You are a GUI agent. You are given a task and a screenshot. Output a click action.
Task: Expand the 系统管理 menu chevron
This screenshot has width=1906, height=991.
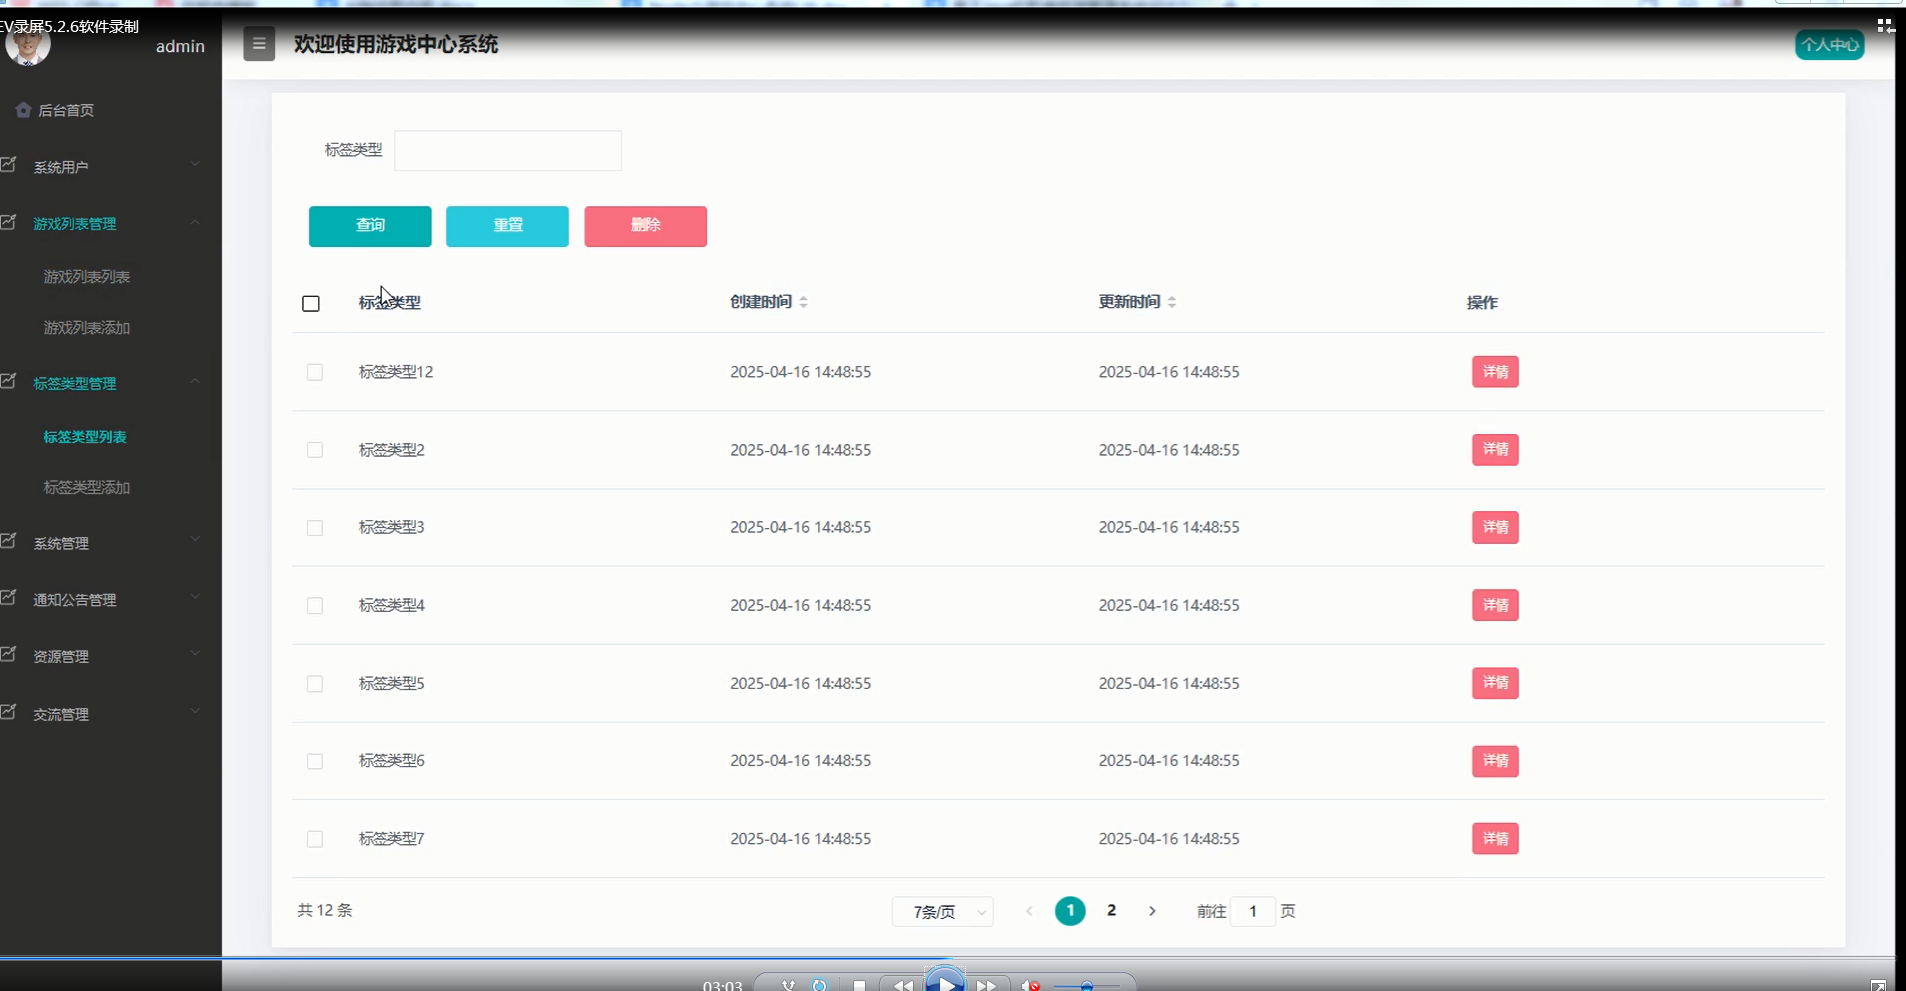pos(195,540)
